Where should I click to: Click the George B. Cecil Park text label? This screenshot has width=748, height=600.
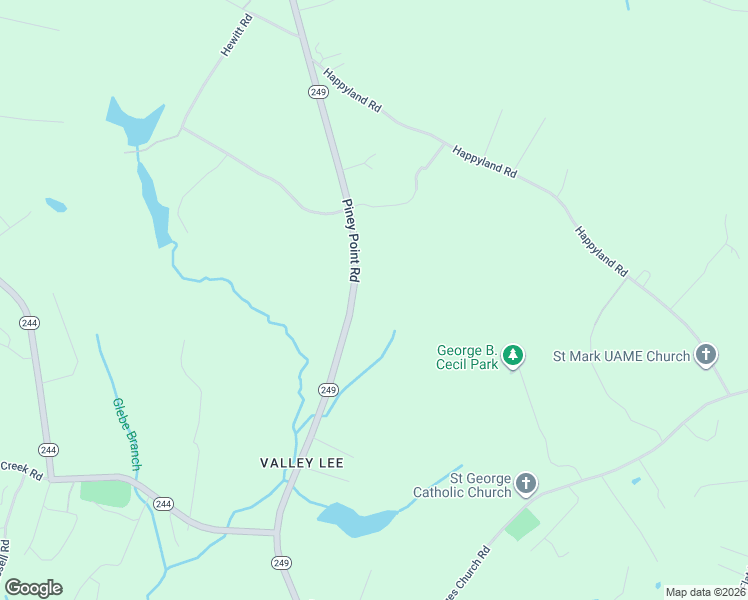pyautogui.click(x=467, y=357)
